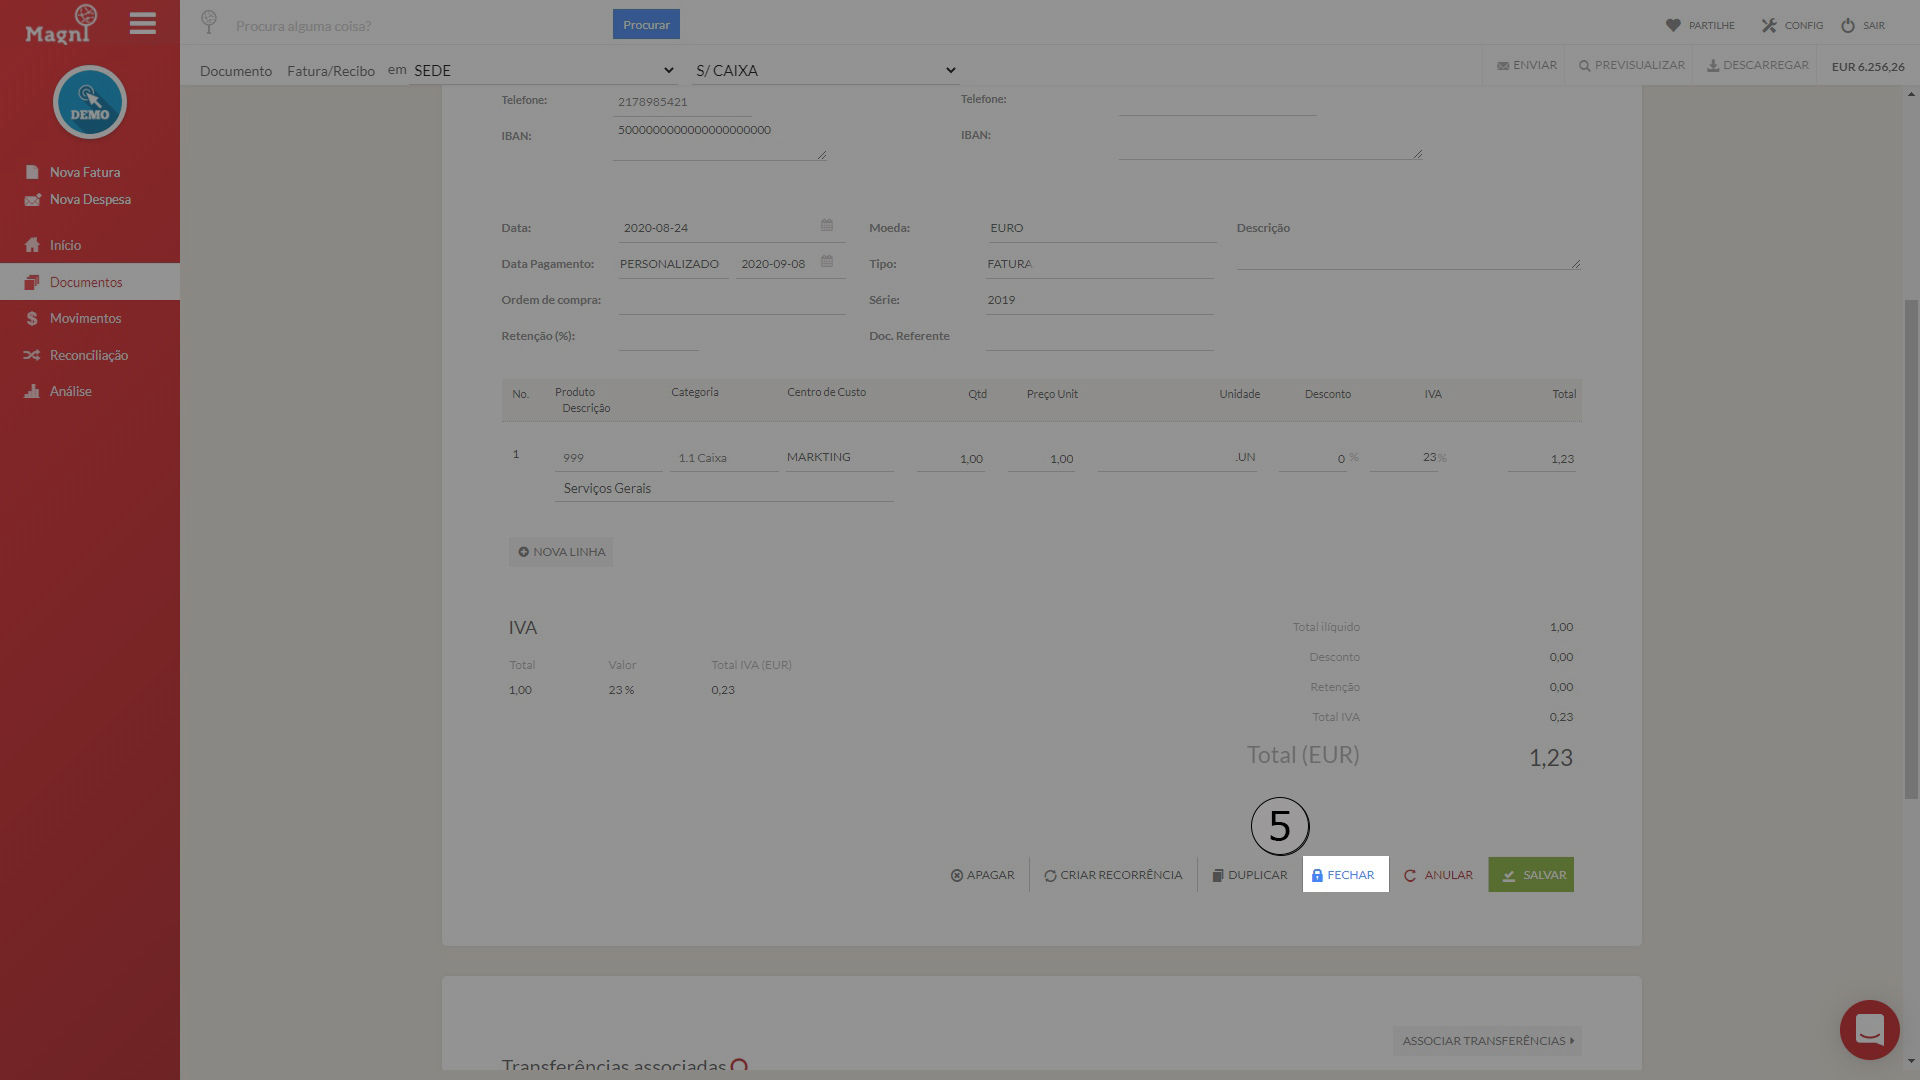Click the Moeda EURO field
This screenshot has height=1080, width=1920.
click(x=1101, y=228)
